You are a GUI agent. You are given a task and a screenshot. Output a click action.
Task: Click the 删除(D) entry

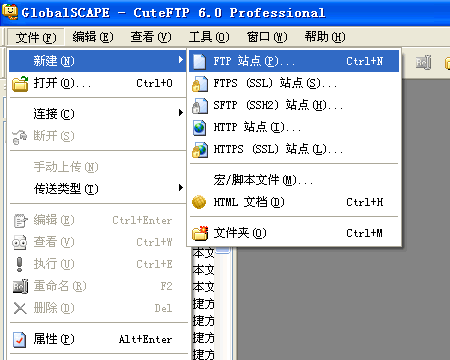click(97, 308)
